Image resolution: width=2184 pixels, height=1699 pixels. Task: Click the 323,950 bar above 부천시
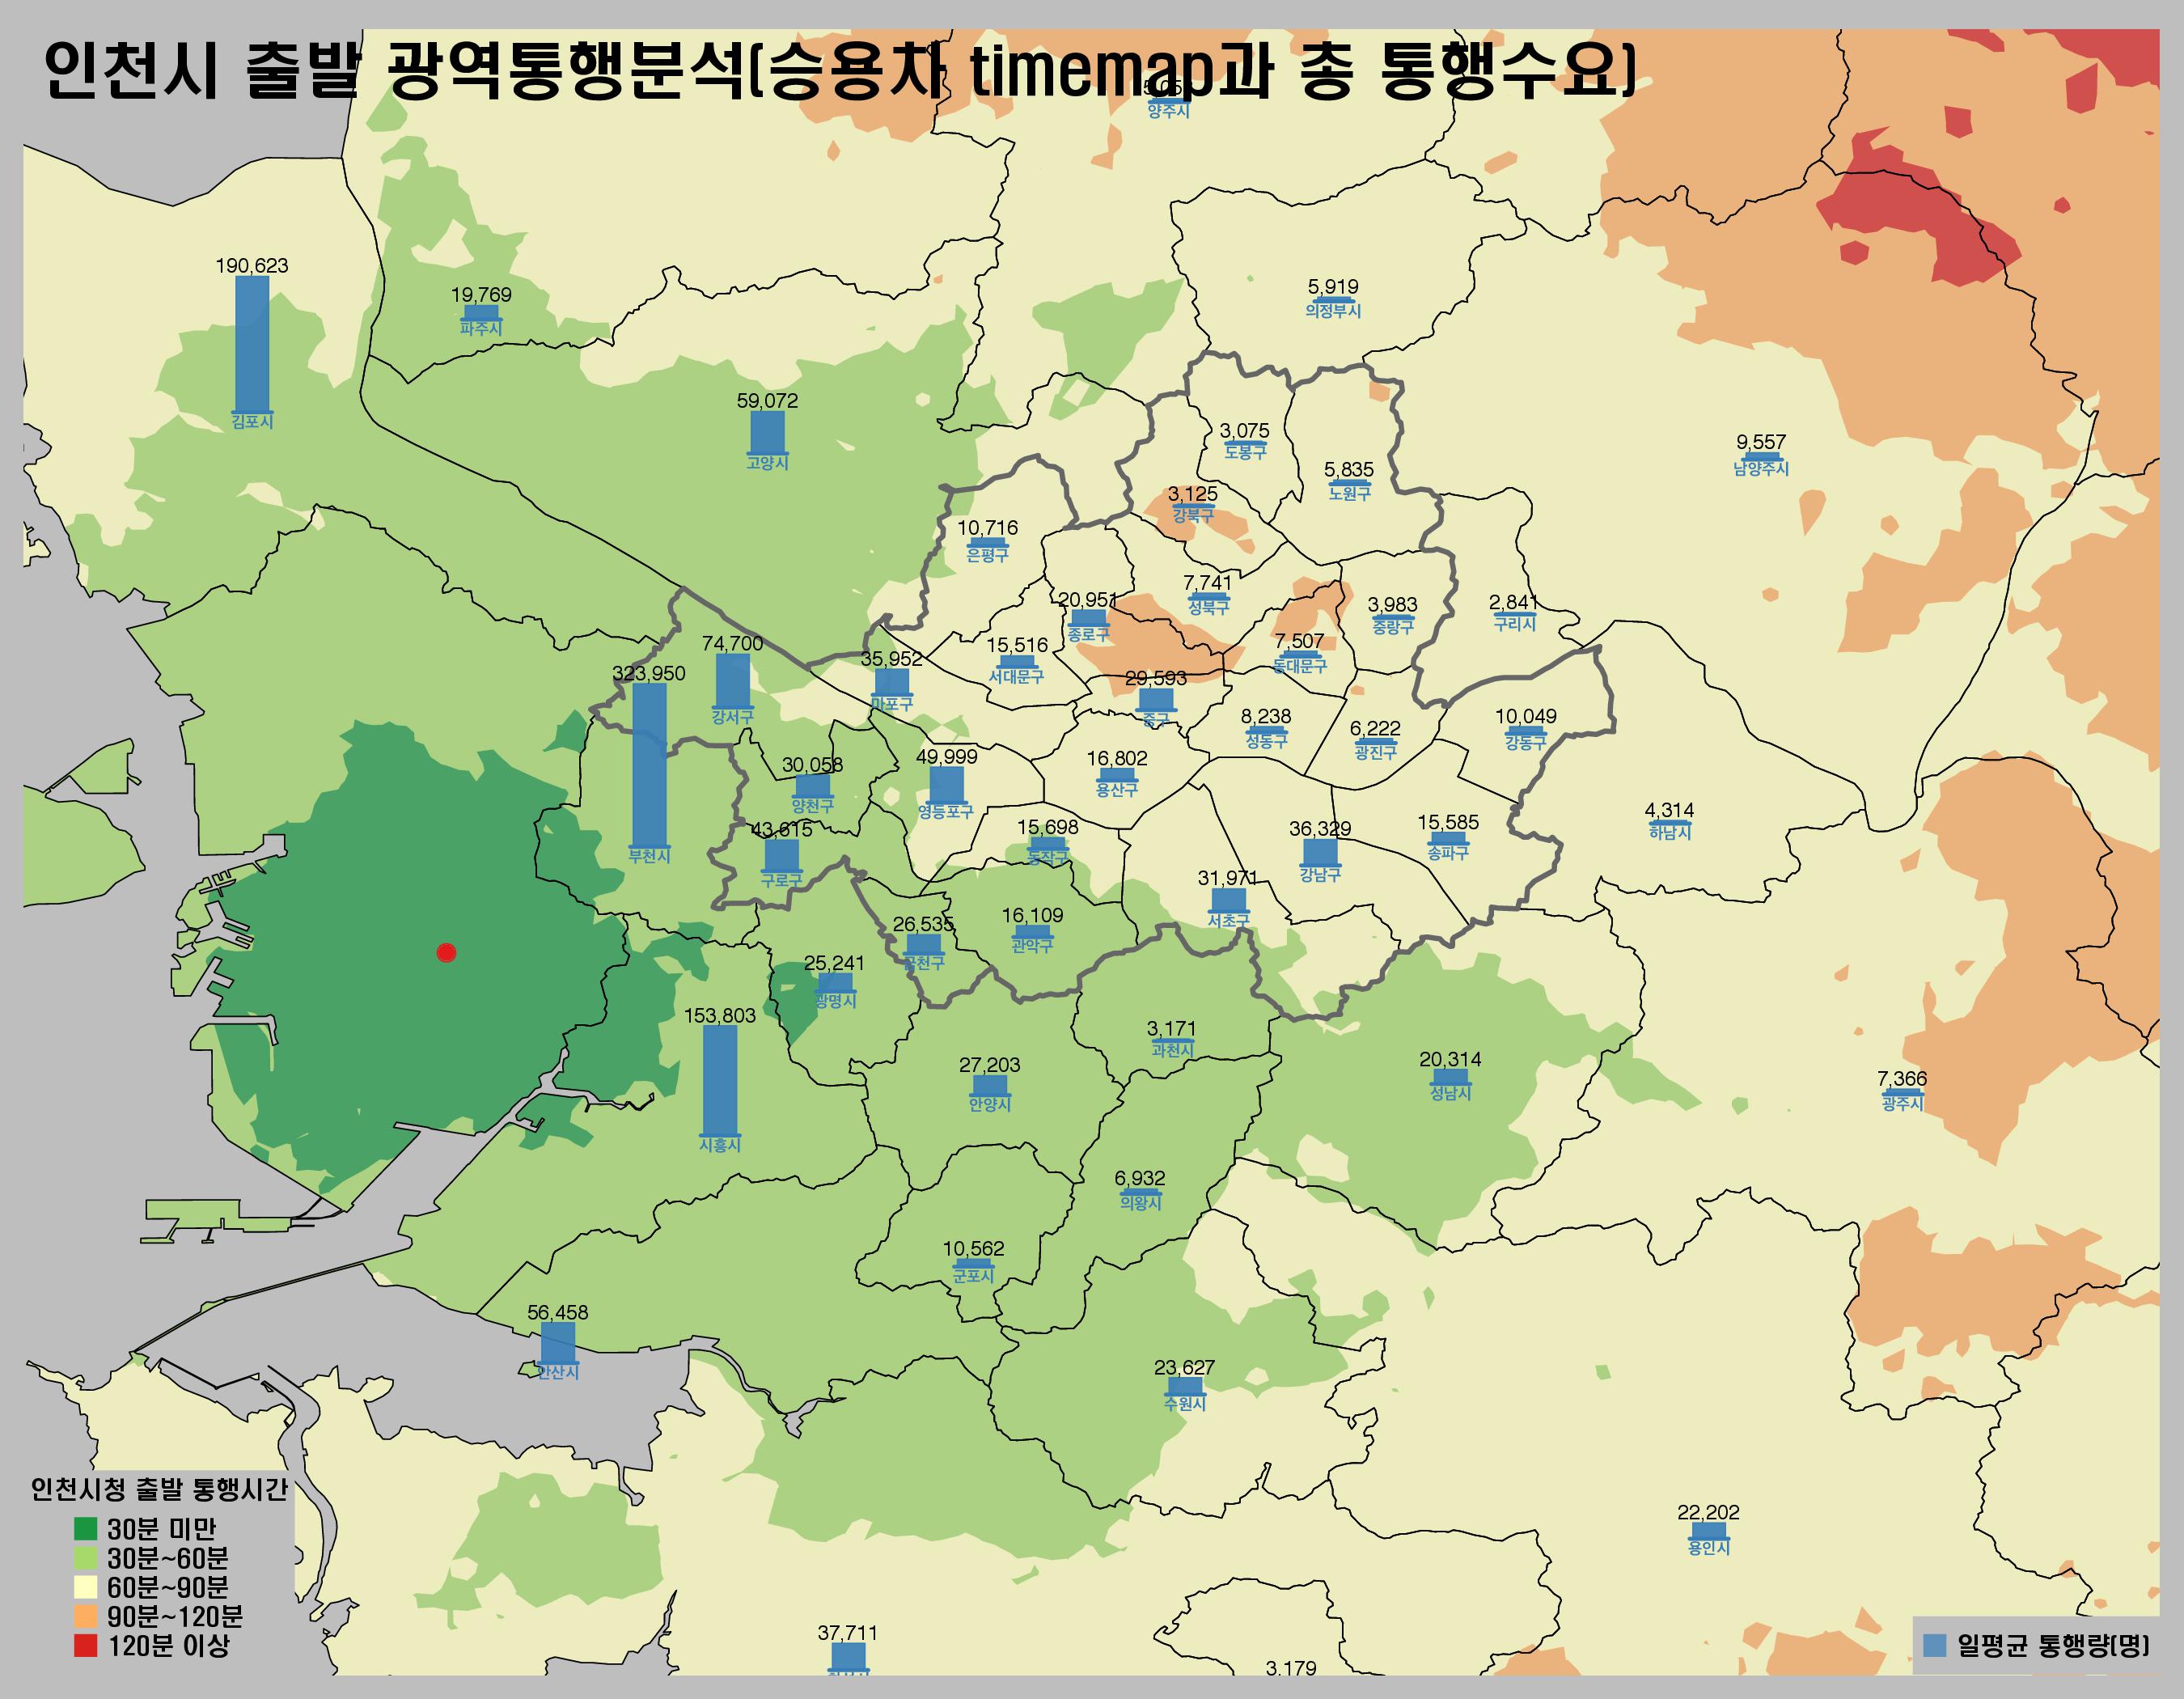pos(649,765)
